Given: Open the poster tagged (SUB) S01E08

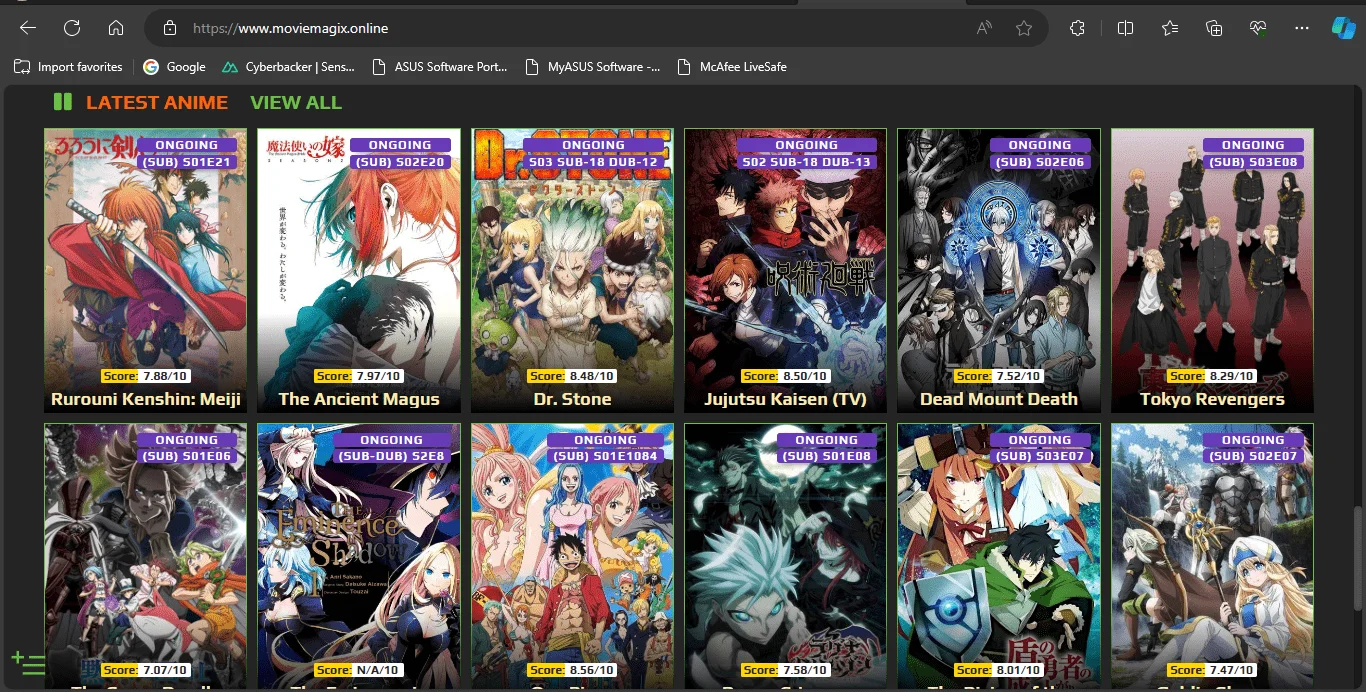Looking at the screenshot, I should pyautogui.click(x=786, y=555).
